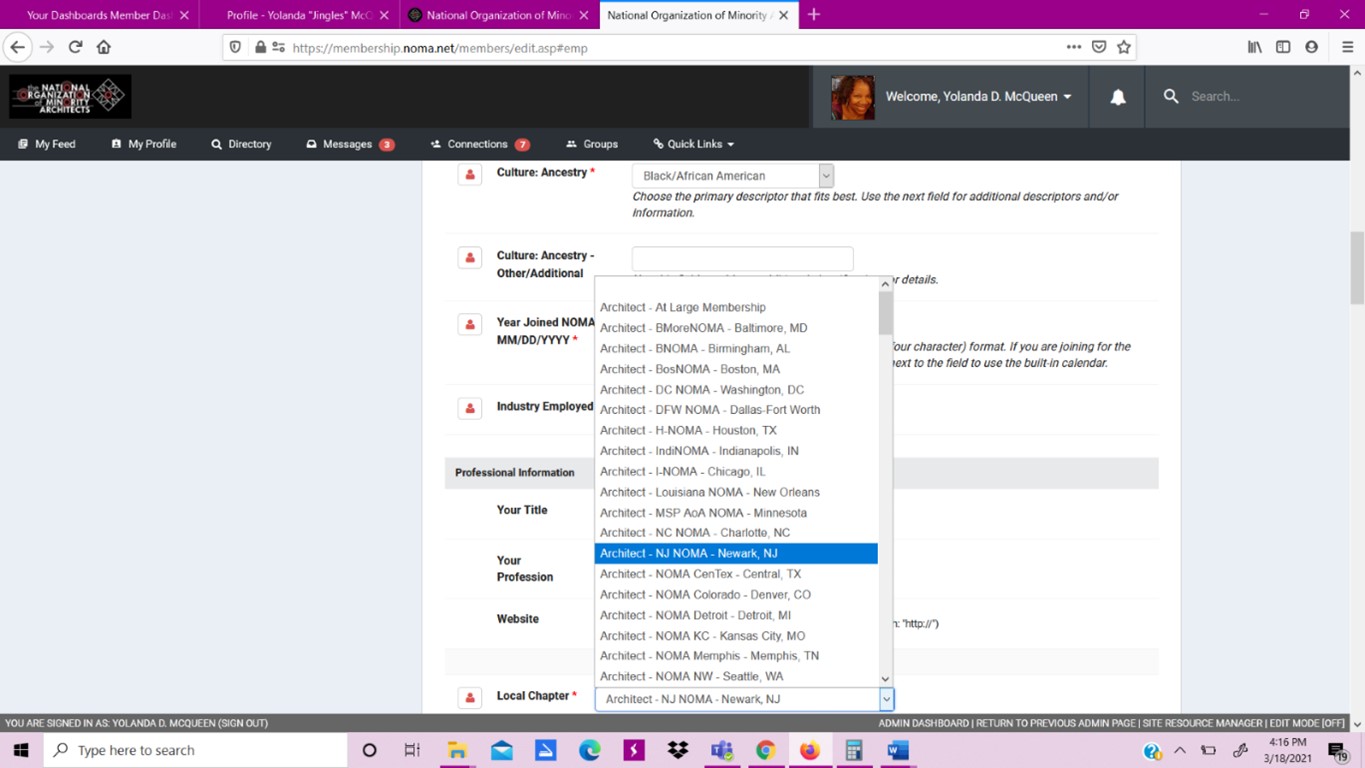The width and height of the screenshot is (1365, 768).
Task: Open Connections in navigation
Action: pyautogui.click(x=480, y=144)
